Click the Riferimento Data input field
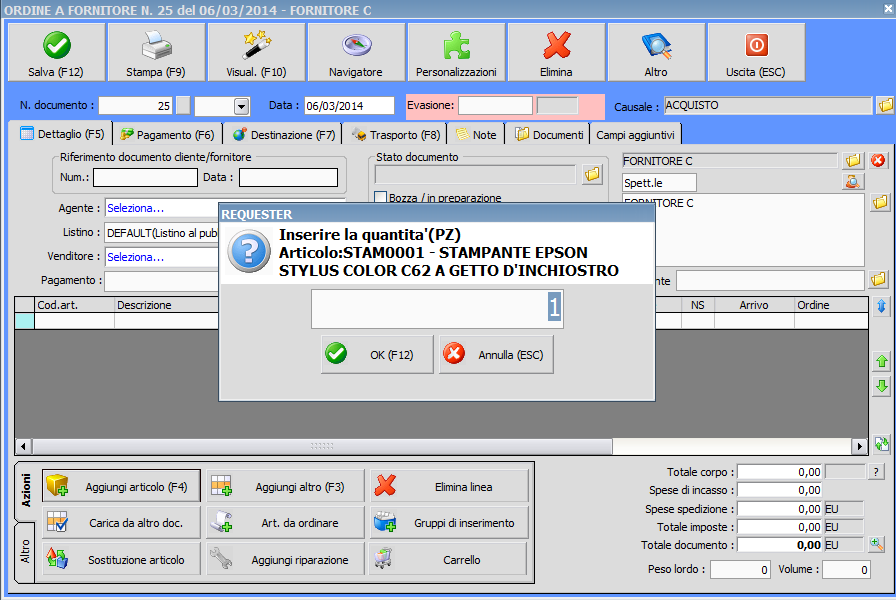 (x=289, y=177)
